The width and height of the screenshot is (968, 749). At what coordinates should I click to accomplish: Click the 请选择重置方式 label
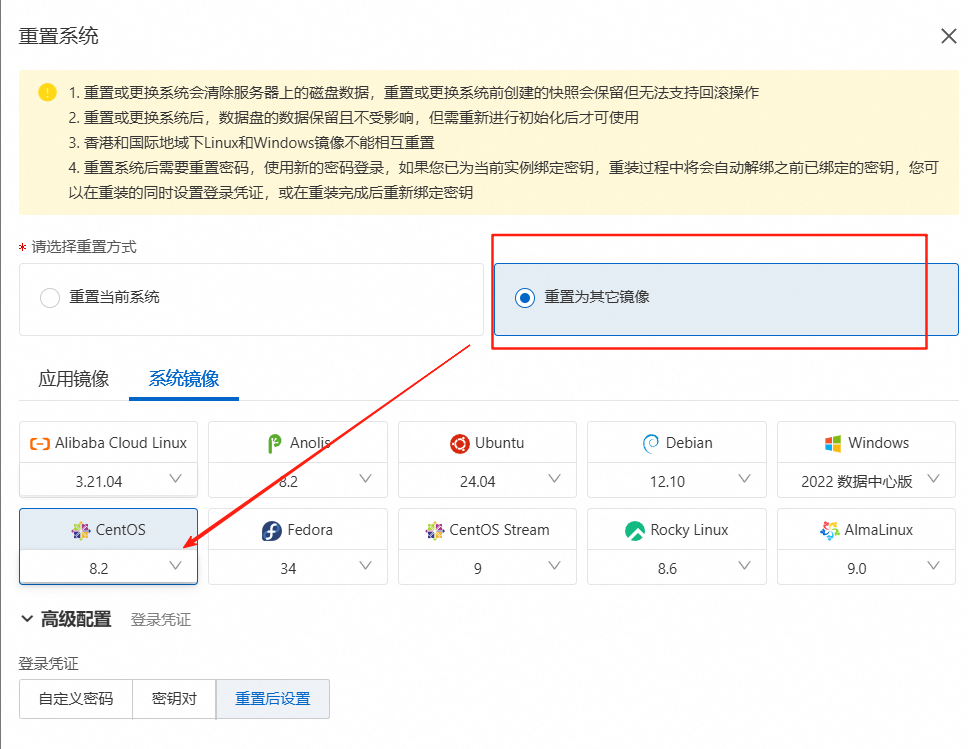tap(84, 247)
